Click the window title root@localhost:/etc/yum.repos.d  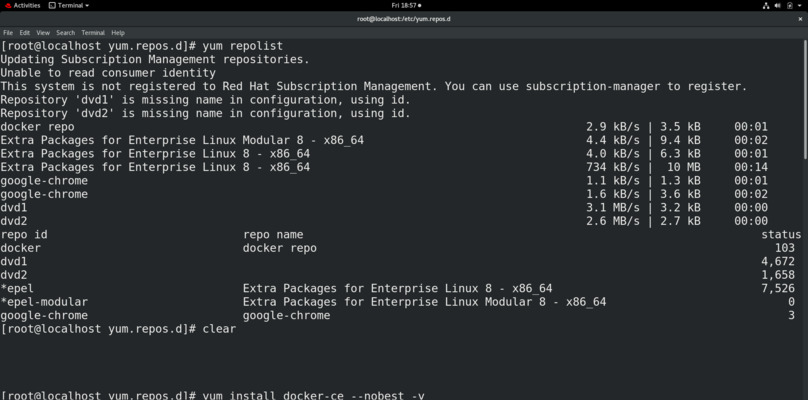pyautogui.click(x=403, y=19)
